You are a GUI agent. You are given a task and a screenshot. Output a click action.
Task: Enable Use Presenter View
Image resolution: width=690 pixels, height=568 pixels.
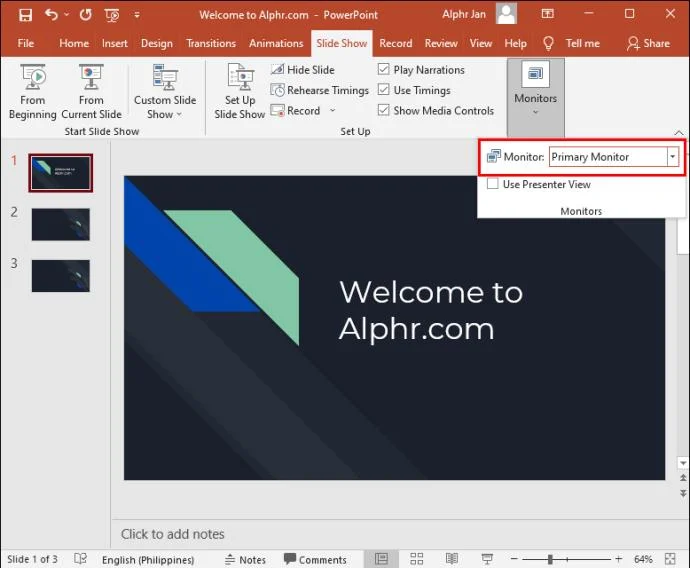point(493,183)
